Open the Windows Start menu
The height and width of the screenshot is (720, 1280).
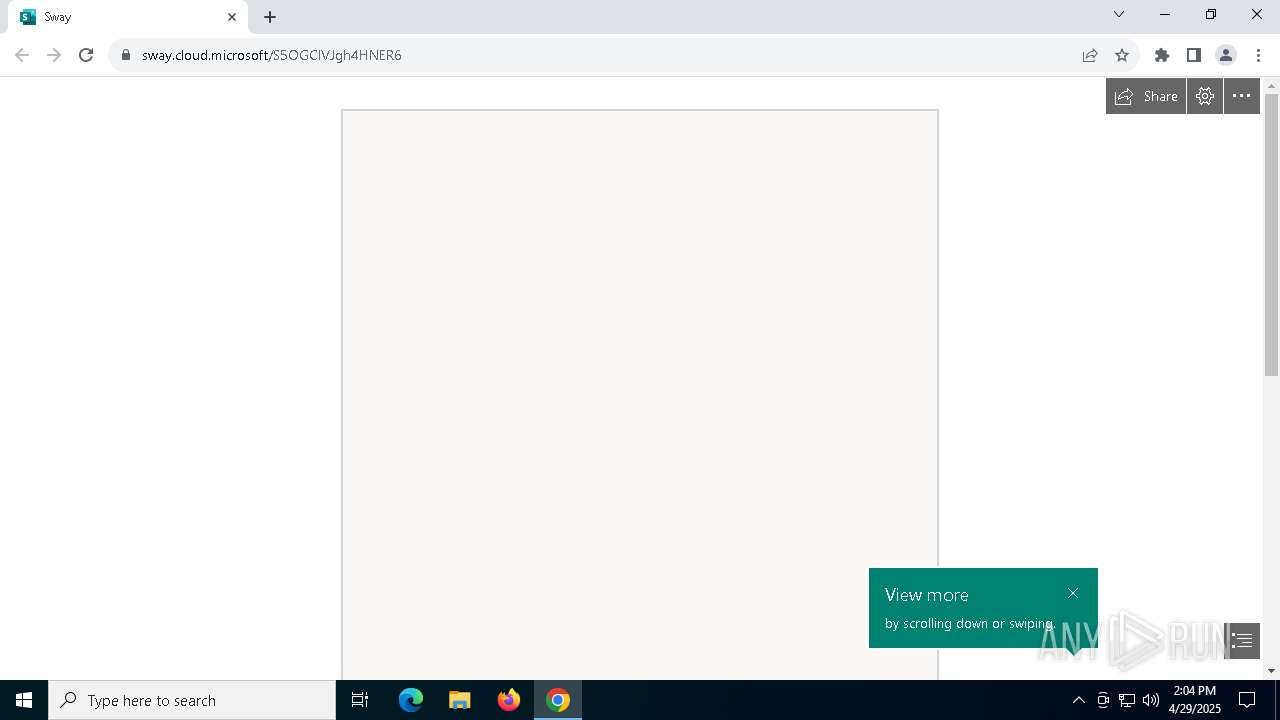coord(24,700)
